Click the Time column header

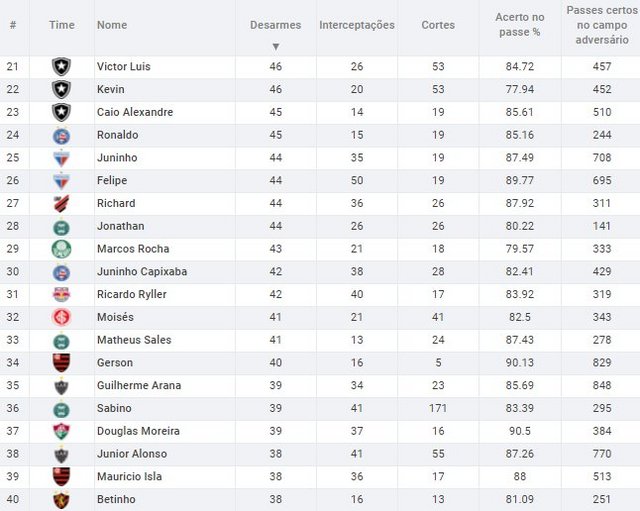click(x=61, y=25)
